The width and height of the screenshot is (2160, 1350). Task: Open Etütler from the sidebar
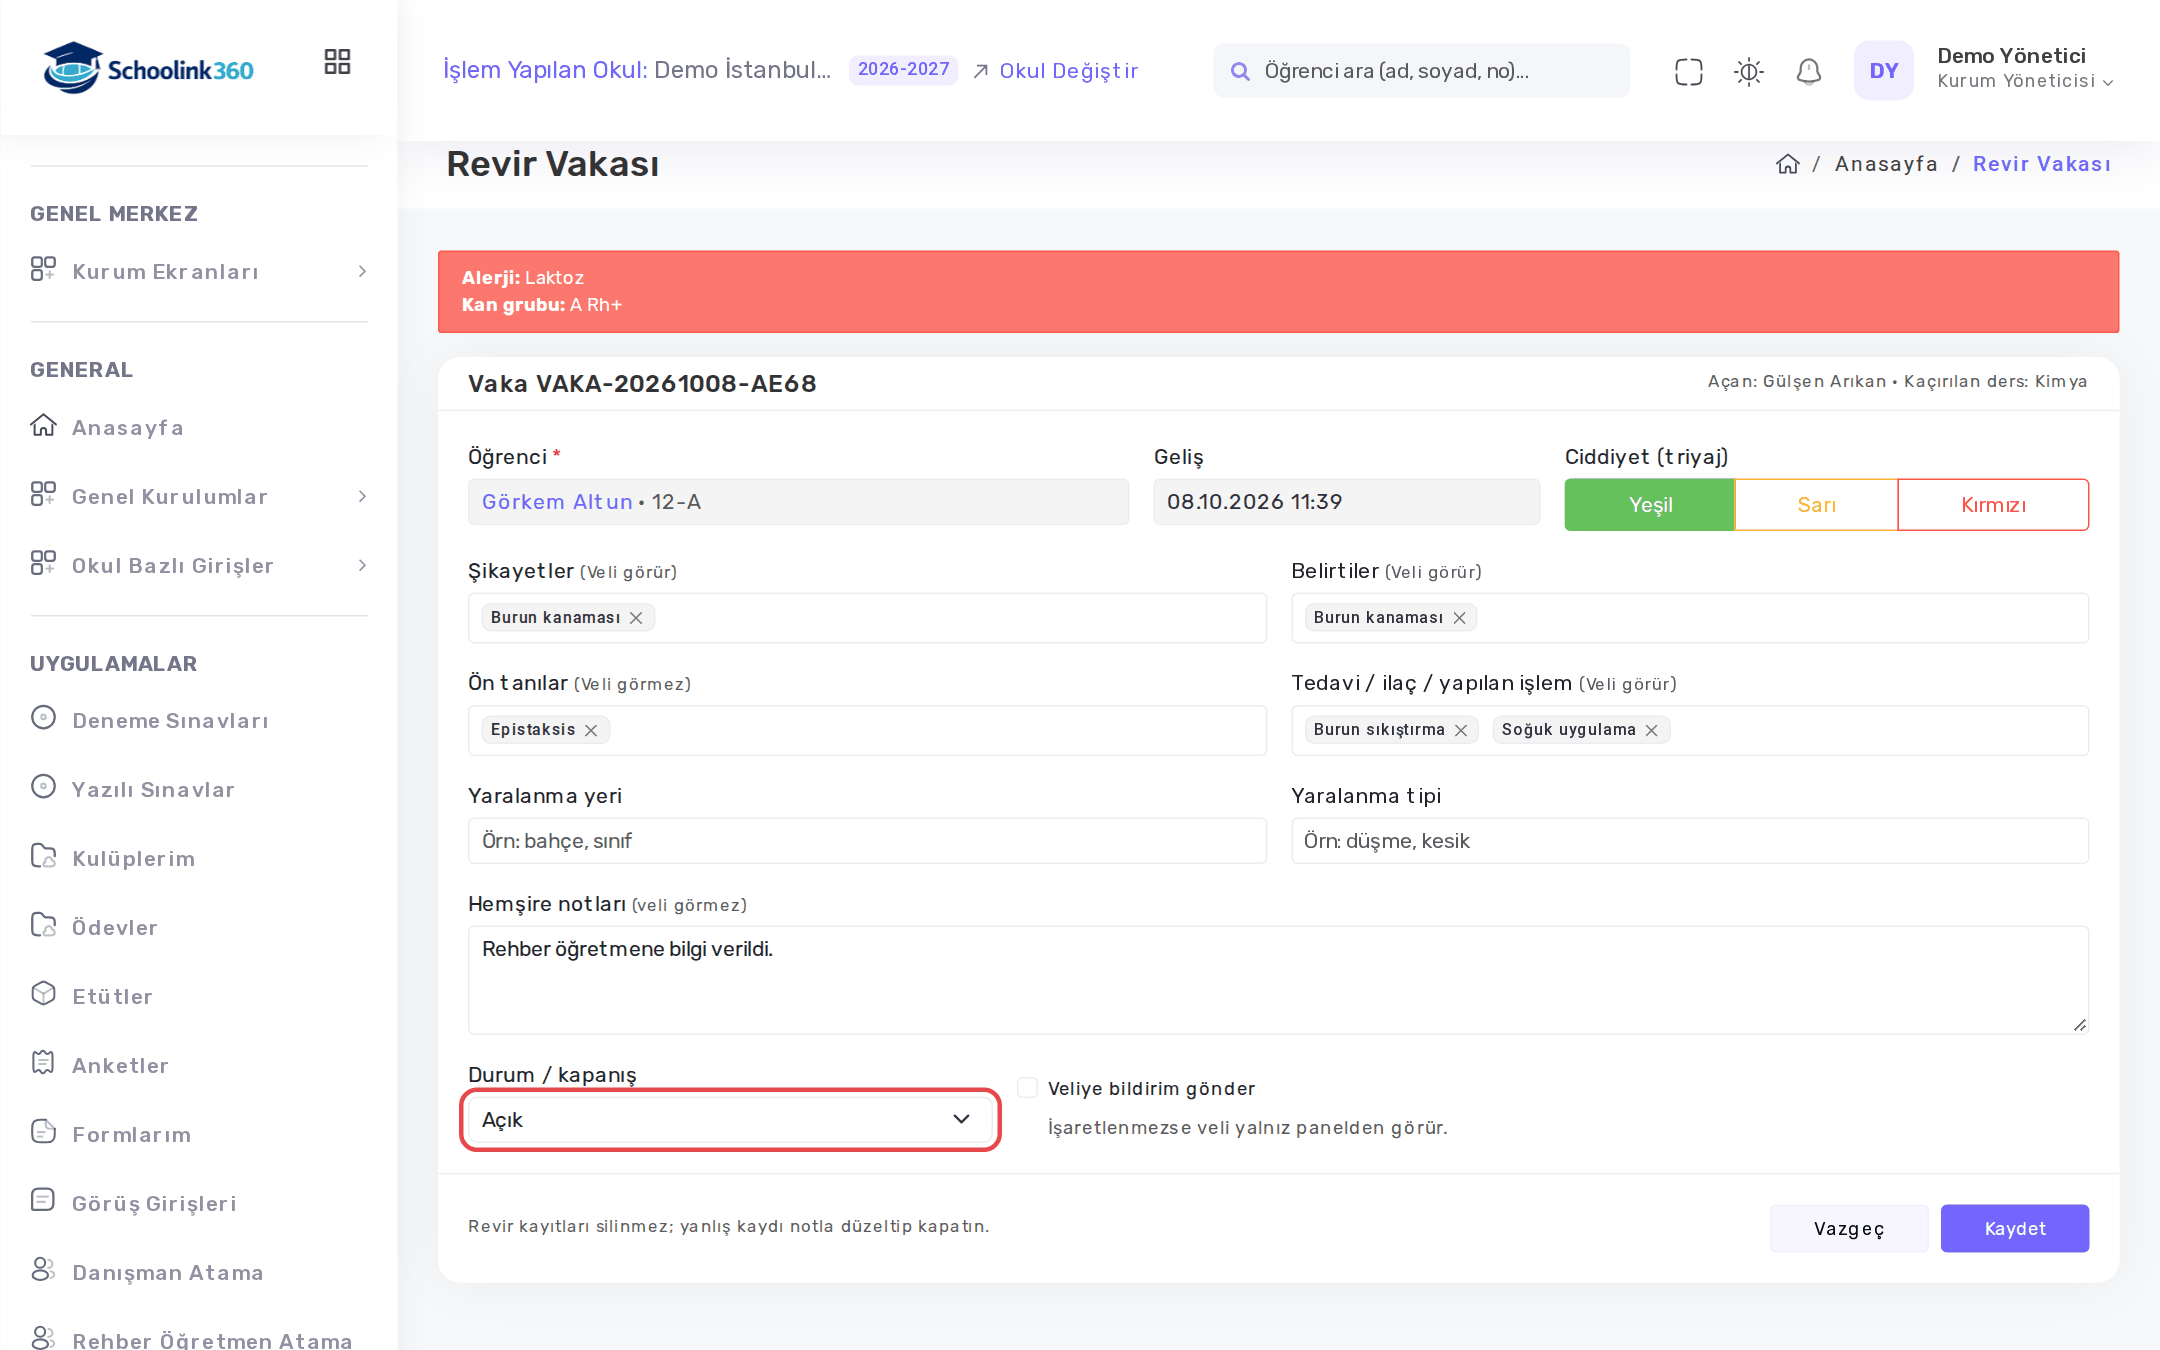112,996
